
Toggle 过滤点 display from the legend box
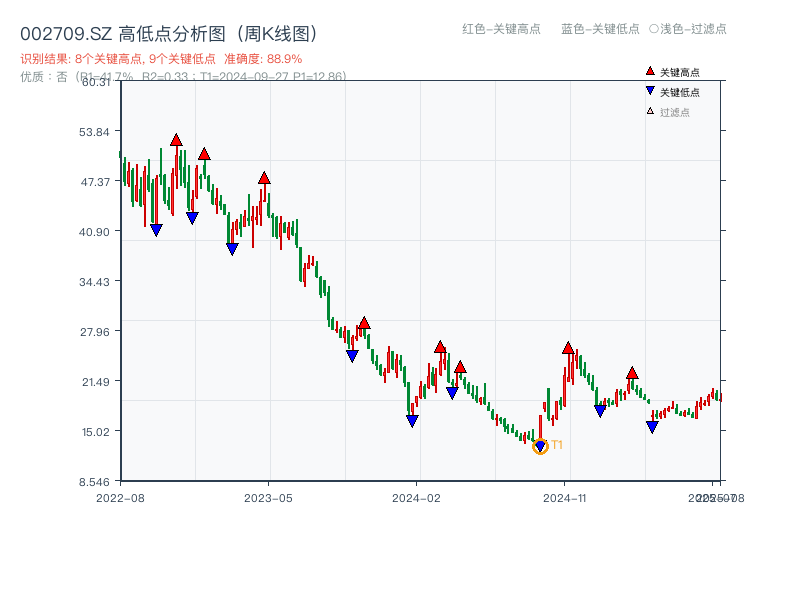tap(670, 113)
